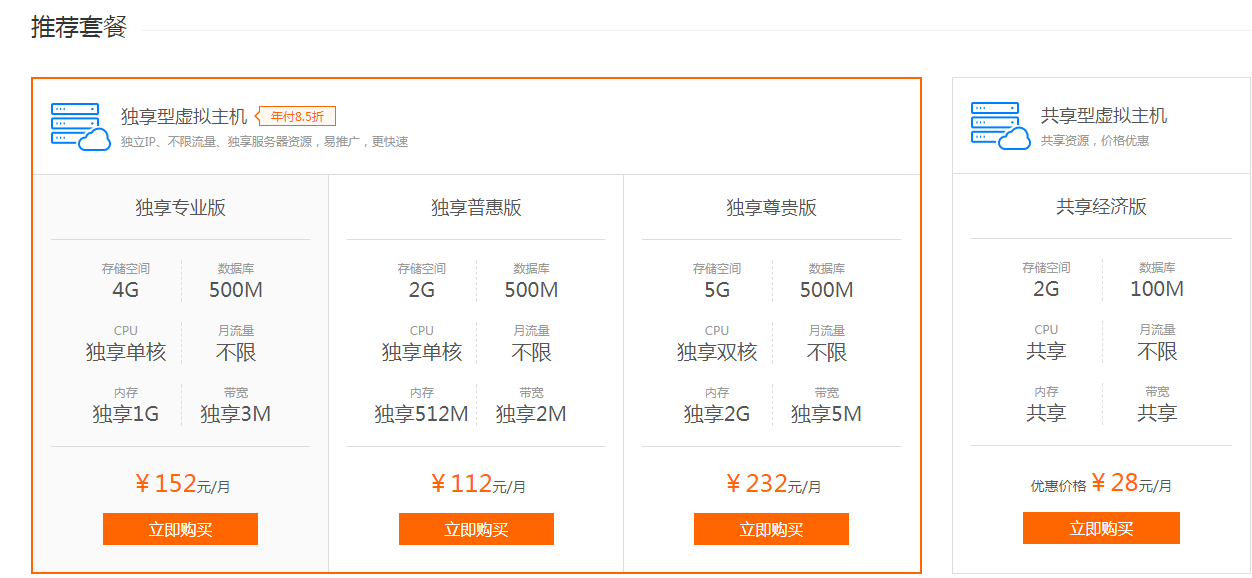Click the 独享型虚拟主机 server cloud icon
This screenshot has width=1252, height=578.
click(x=80, y=126)
